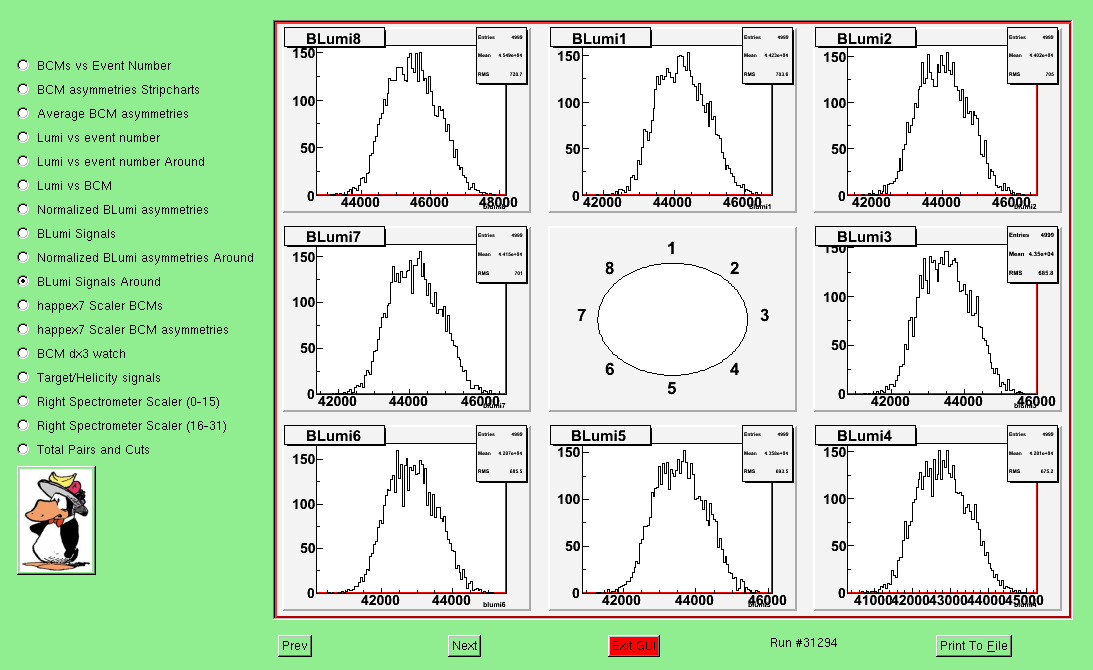
Task: Click the Run #31294 label
Action: (804, 643)
